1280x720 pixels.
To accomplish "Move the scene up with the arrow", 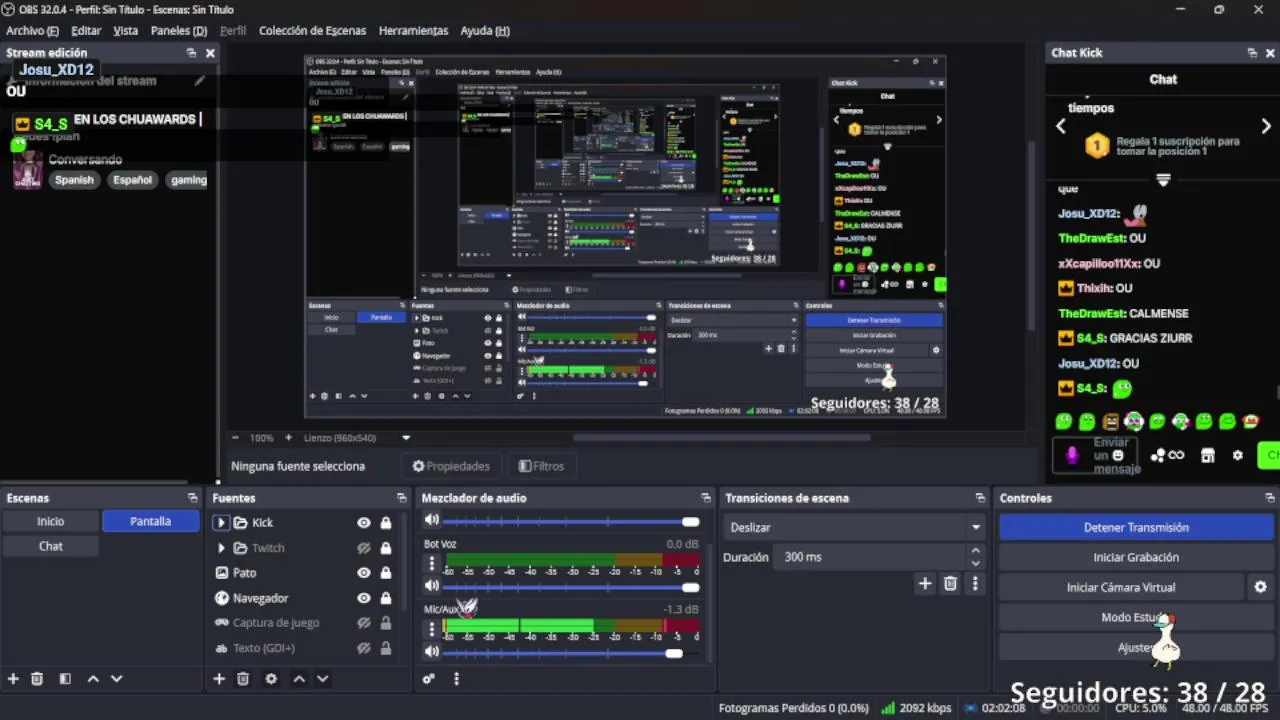I will pyautogui.click(x=93, y=679).
